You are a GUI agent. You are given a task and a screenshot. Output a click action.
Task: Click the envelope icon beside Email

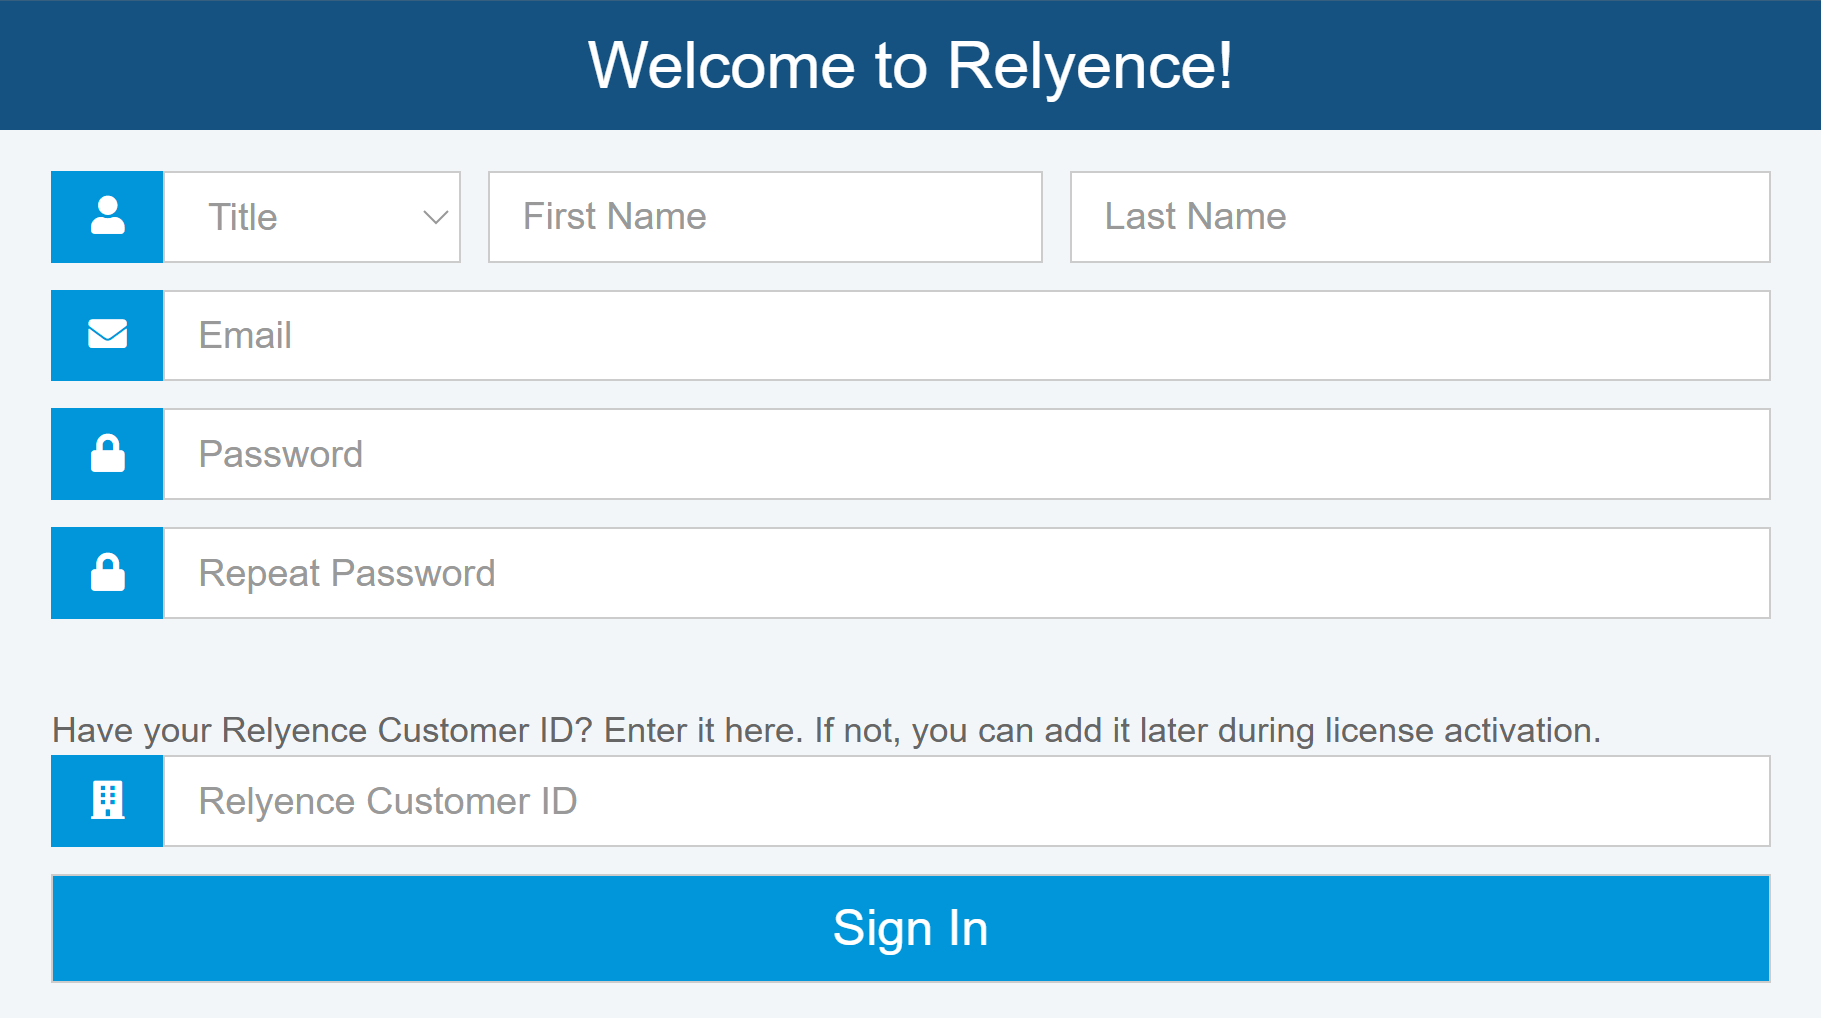[x=107, y=335]
